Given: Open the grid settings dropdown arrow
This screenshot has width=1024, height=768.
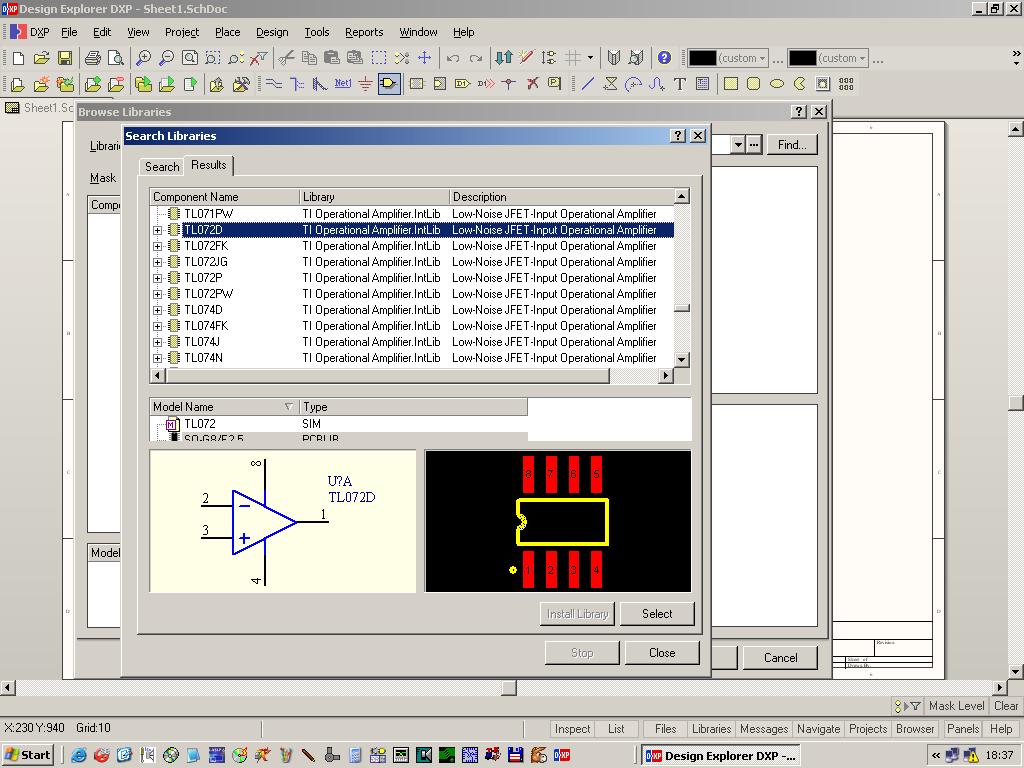Looking at the screenshot, I should point(590,58).
